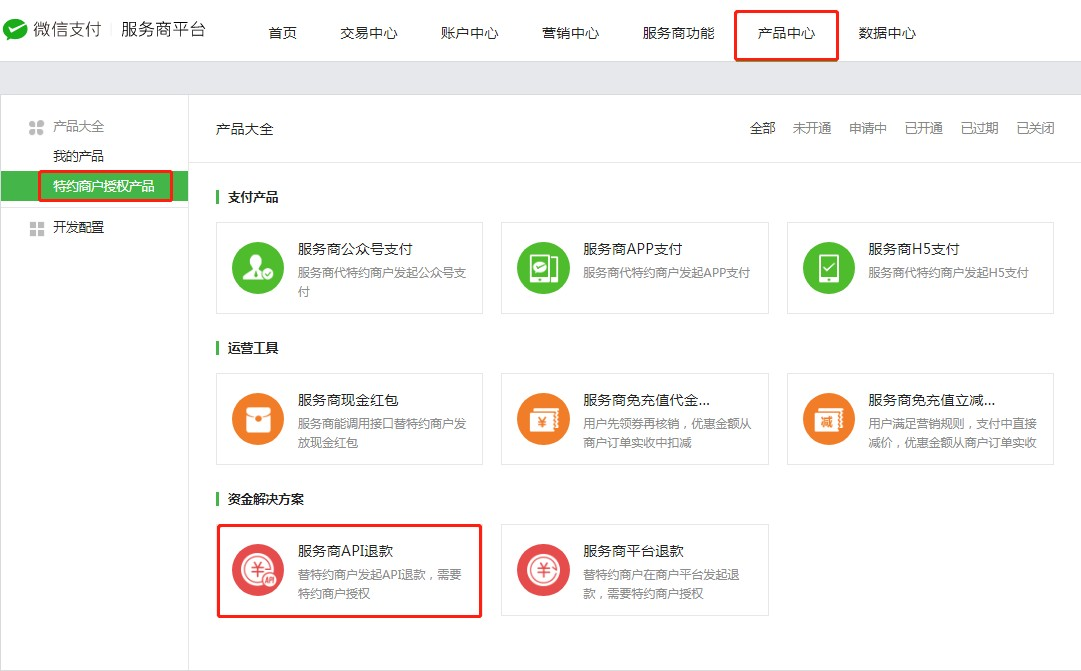The image size is (1081, 671).
Task: Click the 服务商APP支付 green device icon
Action: [x=543, y=268]
